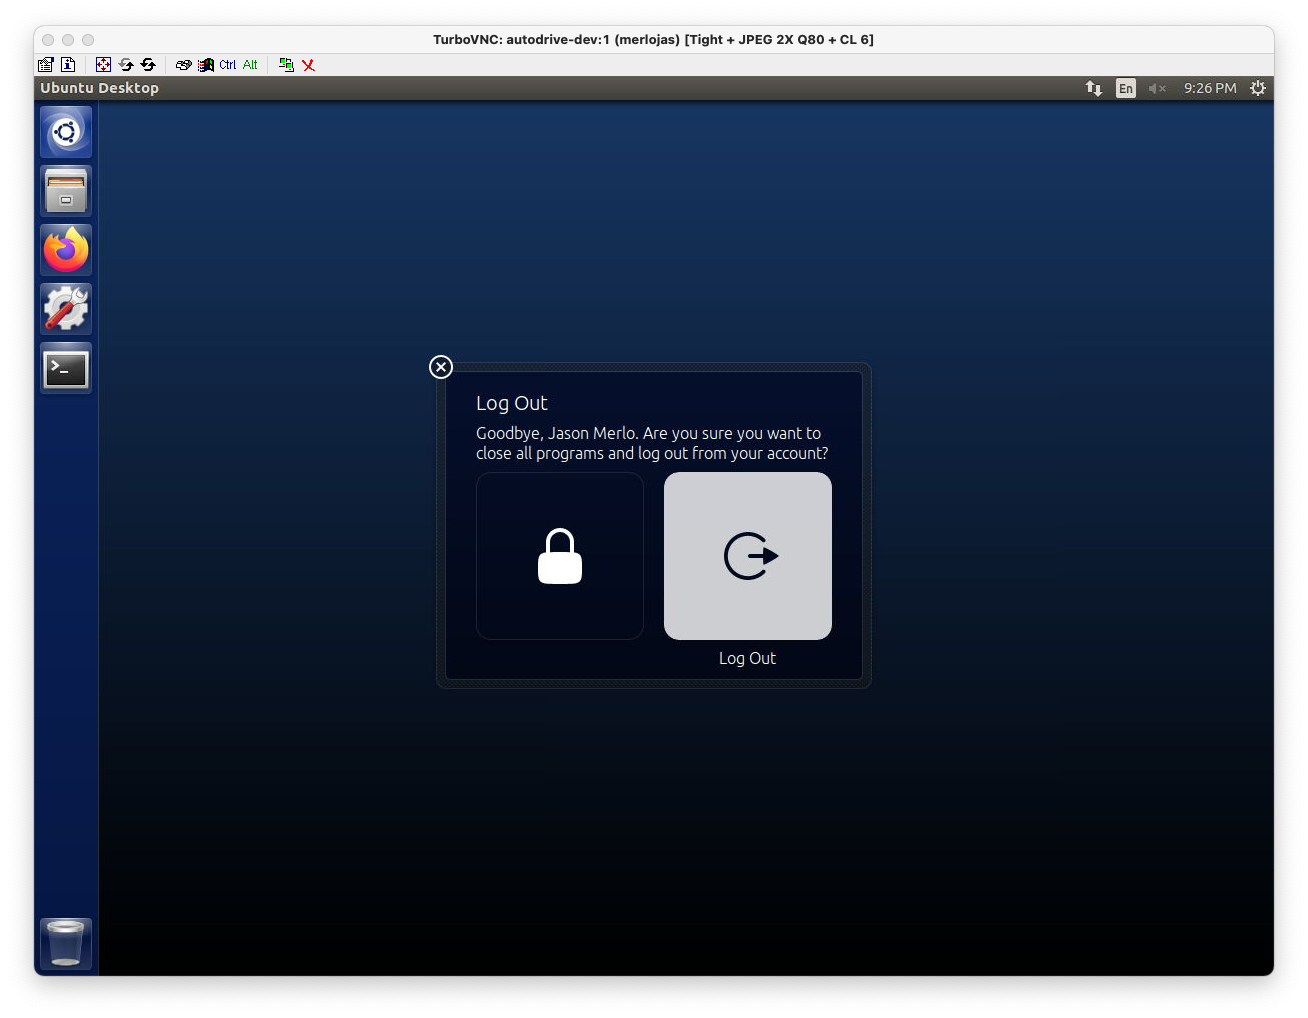The height and width of the screenshot is (1018, 1308).
Task: Open the network indicator in top panel
Action: (1094, 88)
